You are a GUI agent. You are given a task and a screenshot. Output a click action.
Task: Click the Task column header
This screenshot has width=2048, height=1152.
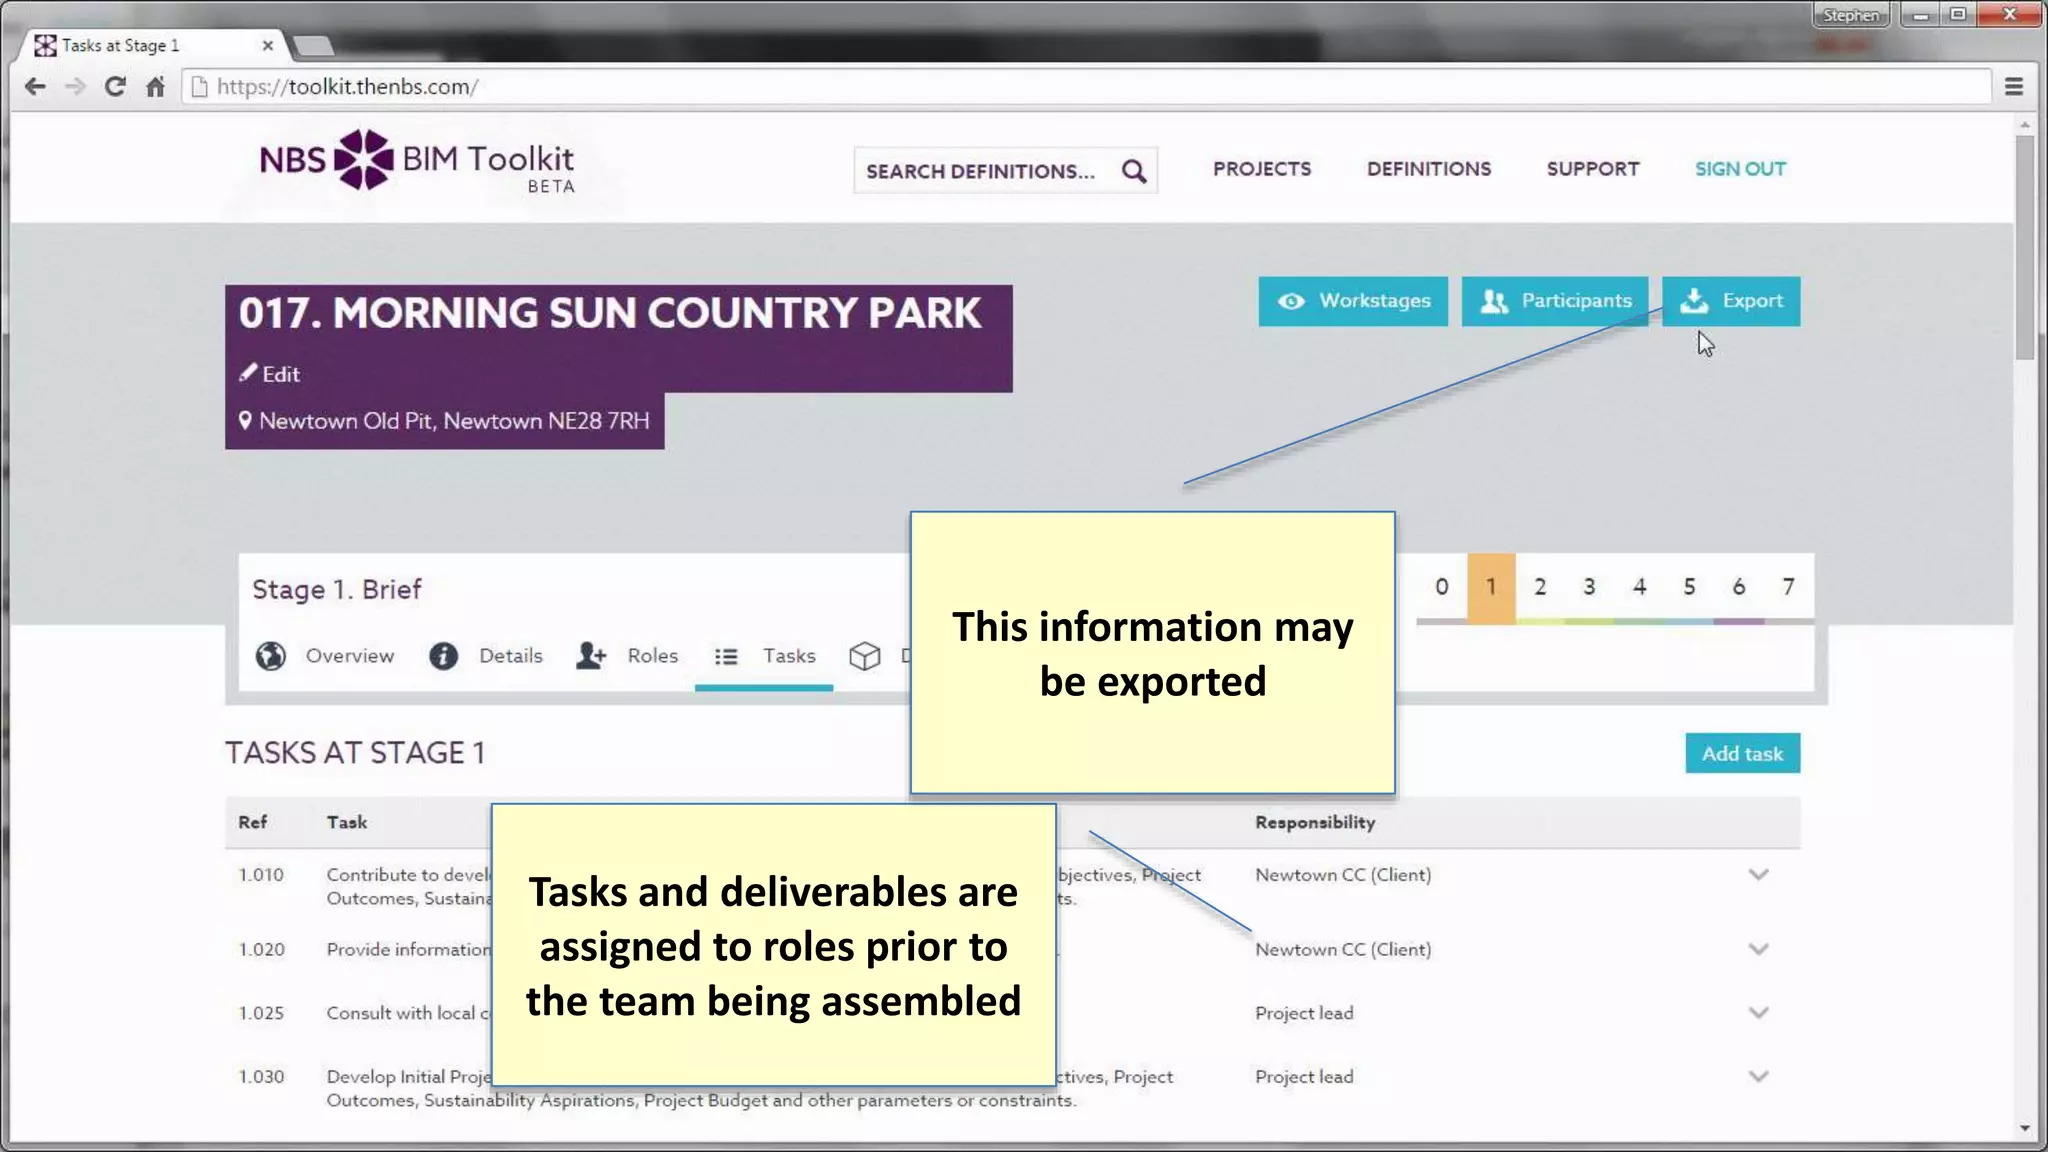point(347,822)
